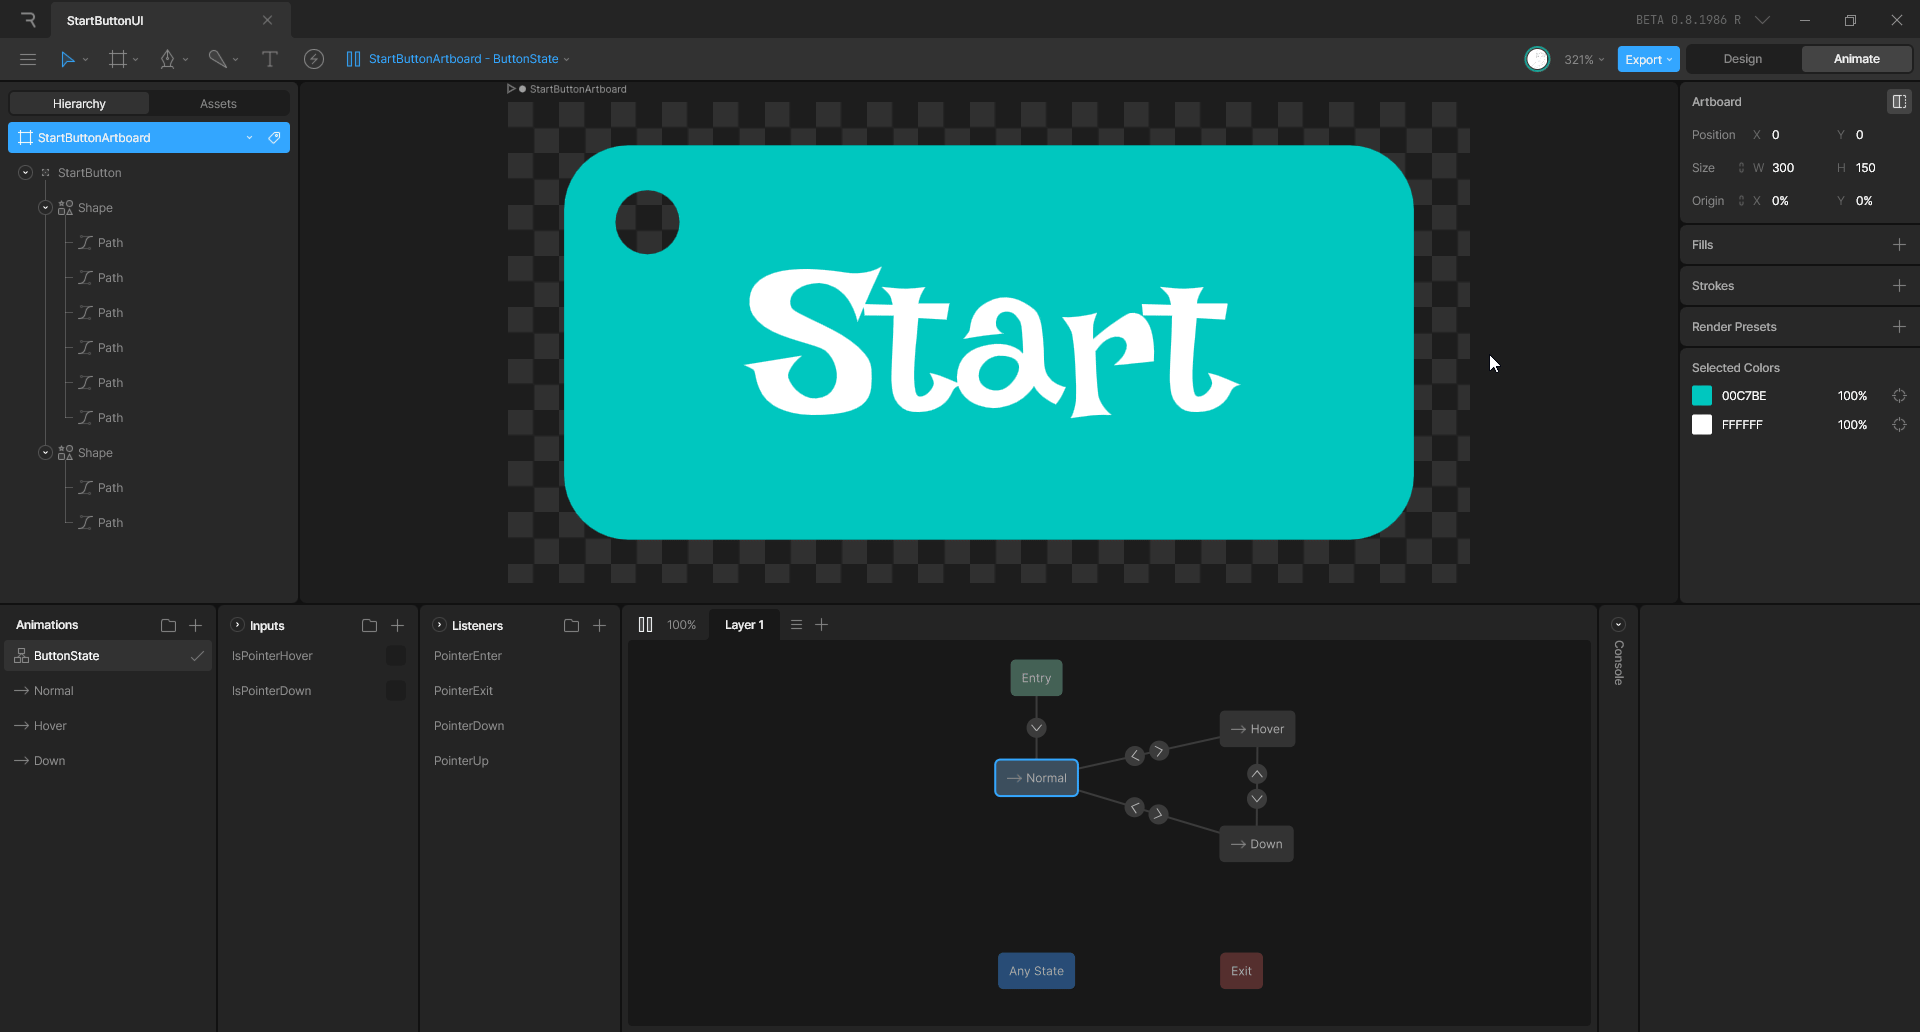Select the Layer 1 tab
Viewport: 1920px width, 1032px height.
click(x=744, y=625)
